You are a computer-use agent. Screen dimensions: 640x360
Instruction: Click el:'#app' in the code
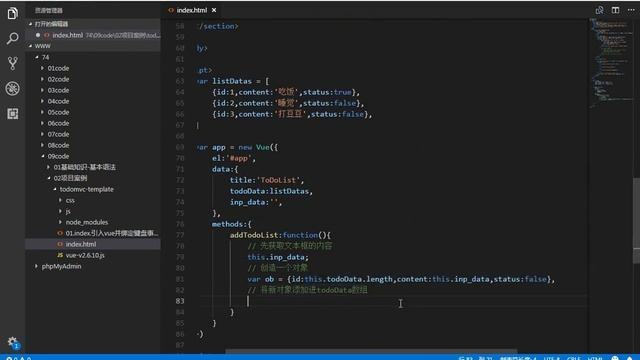(234, 158)
